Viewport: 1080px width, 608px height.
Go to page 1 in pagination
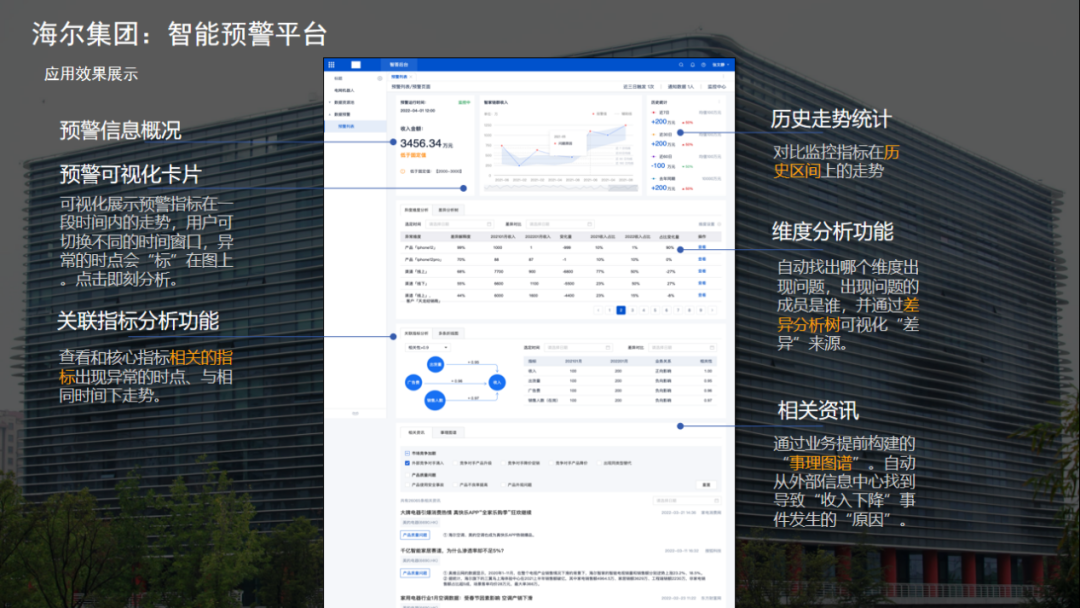tap(610, 311)
